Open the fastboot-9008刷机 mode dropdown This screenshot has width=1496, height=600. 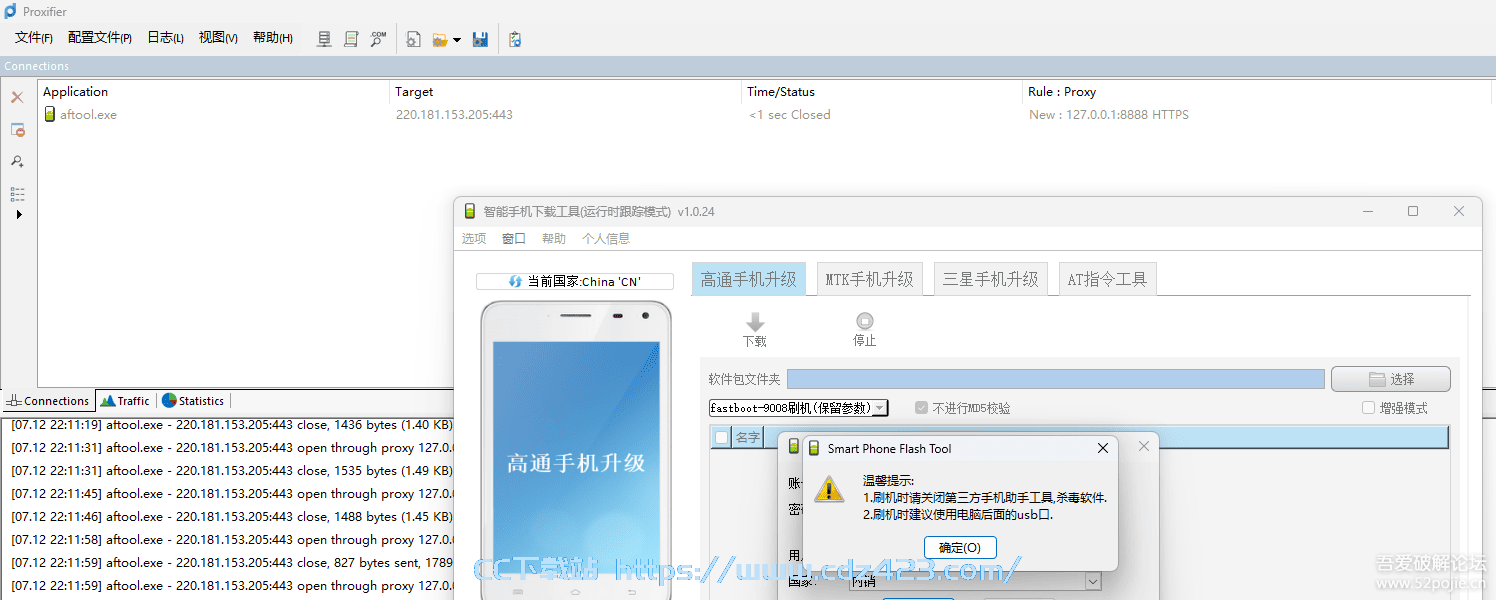pos(799,408)
